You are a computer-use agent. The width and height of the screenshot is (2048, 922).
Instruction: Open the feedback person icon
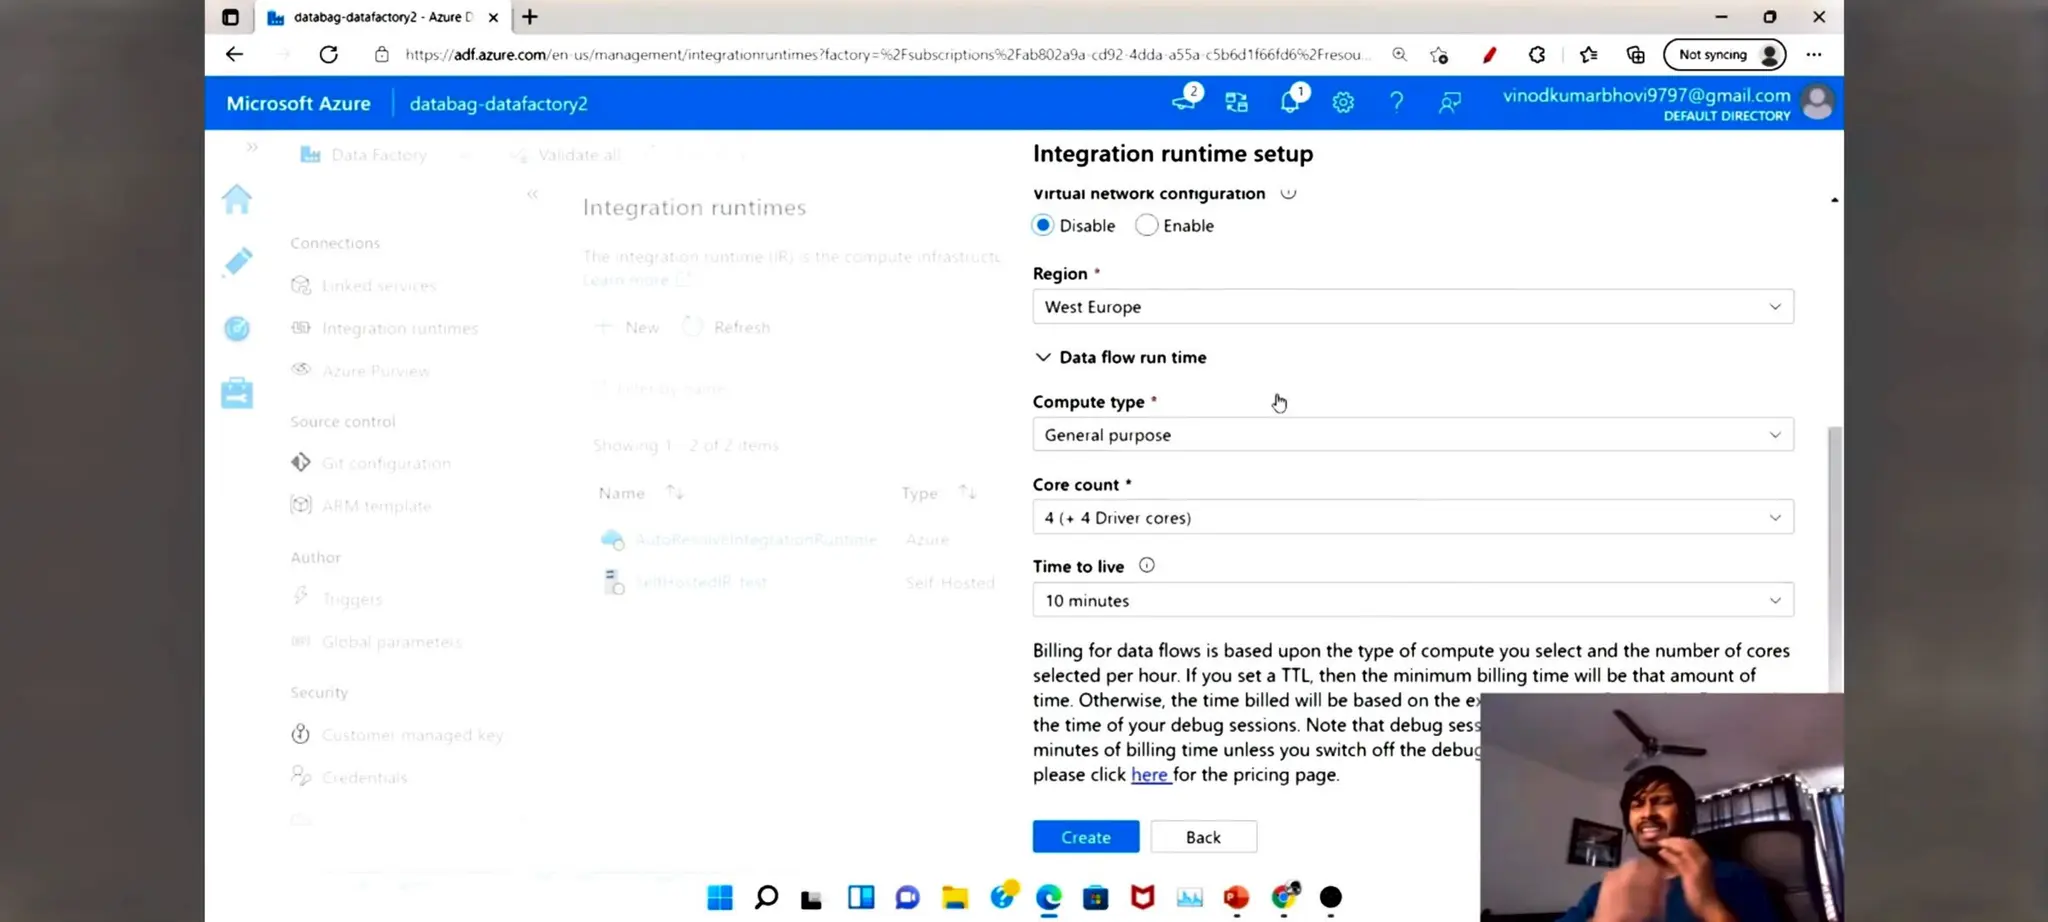coord(1450,102)
